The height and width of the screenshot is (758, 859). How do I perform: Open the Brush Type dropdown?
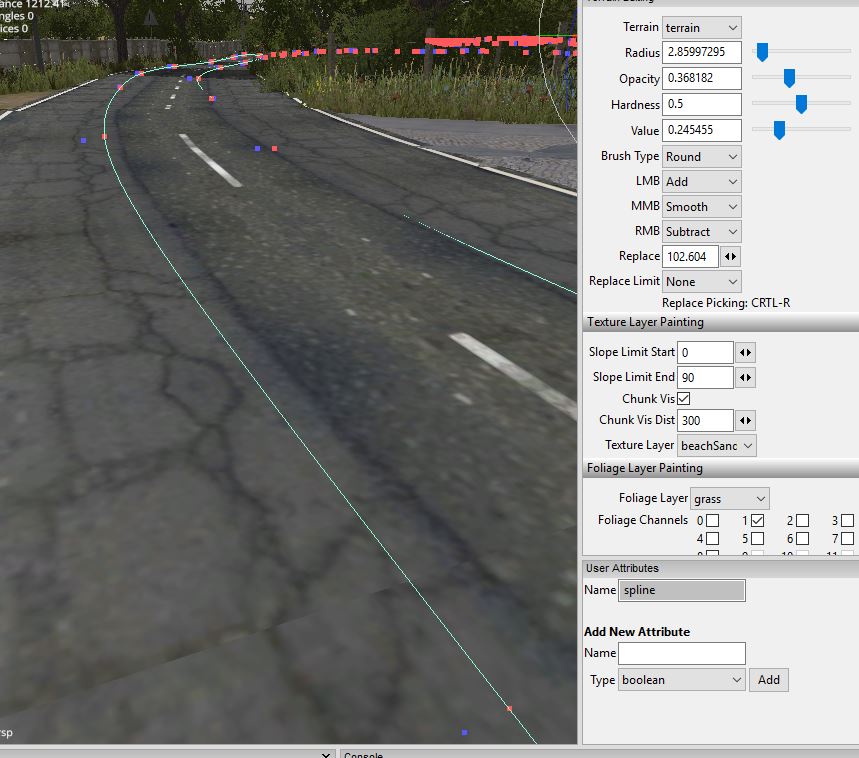[x=701, y=156]
